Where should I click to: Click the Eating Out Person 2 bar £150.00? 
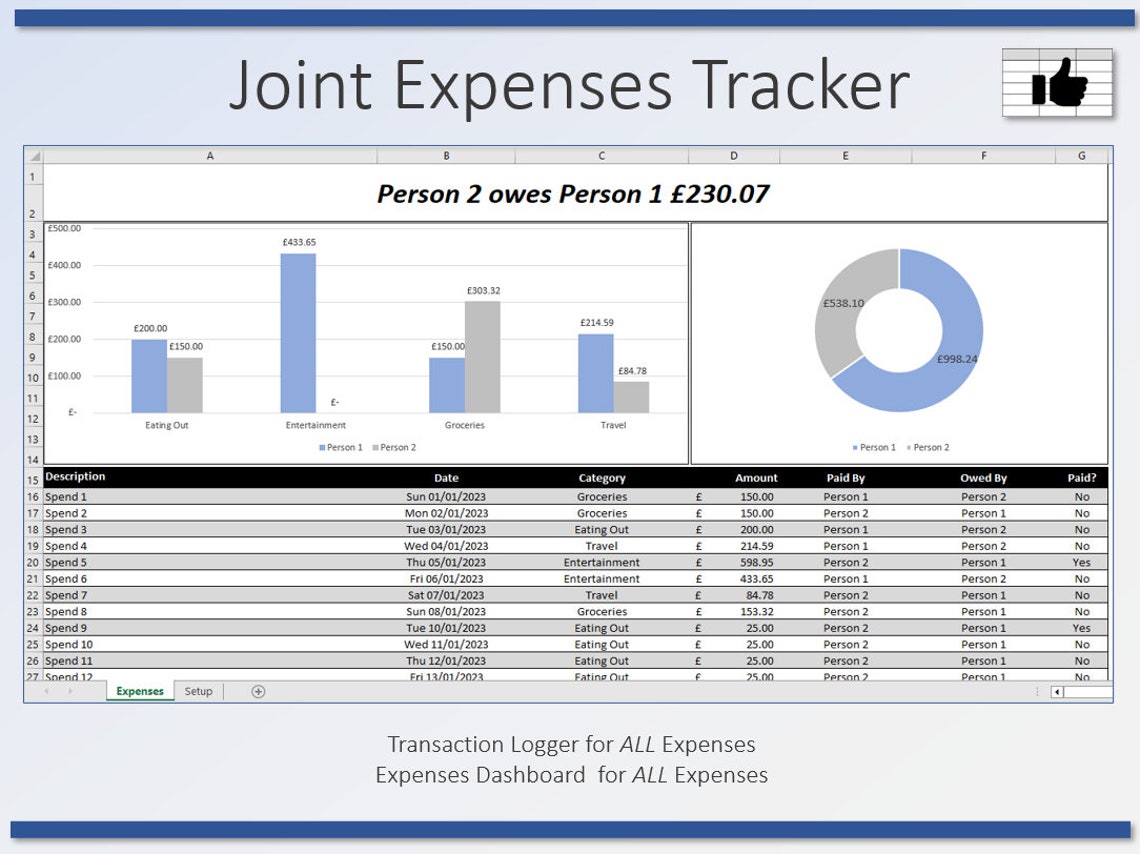click(x=185, y=385)
